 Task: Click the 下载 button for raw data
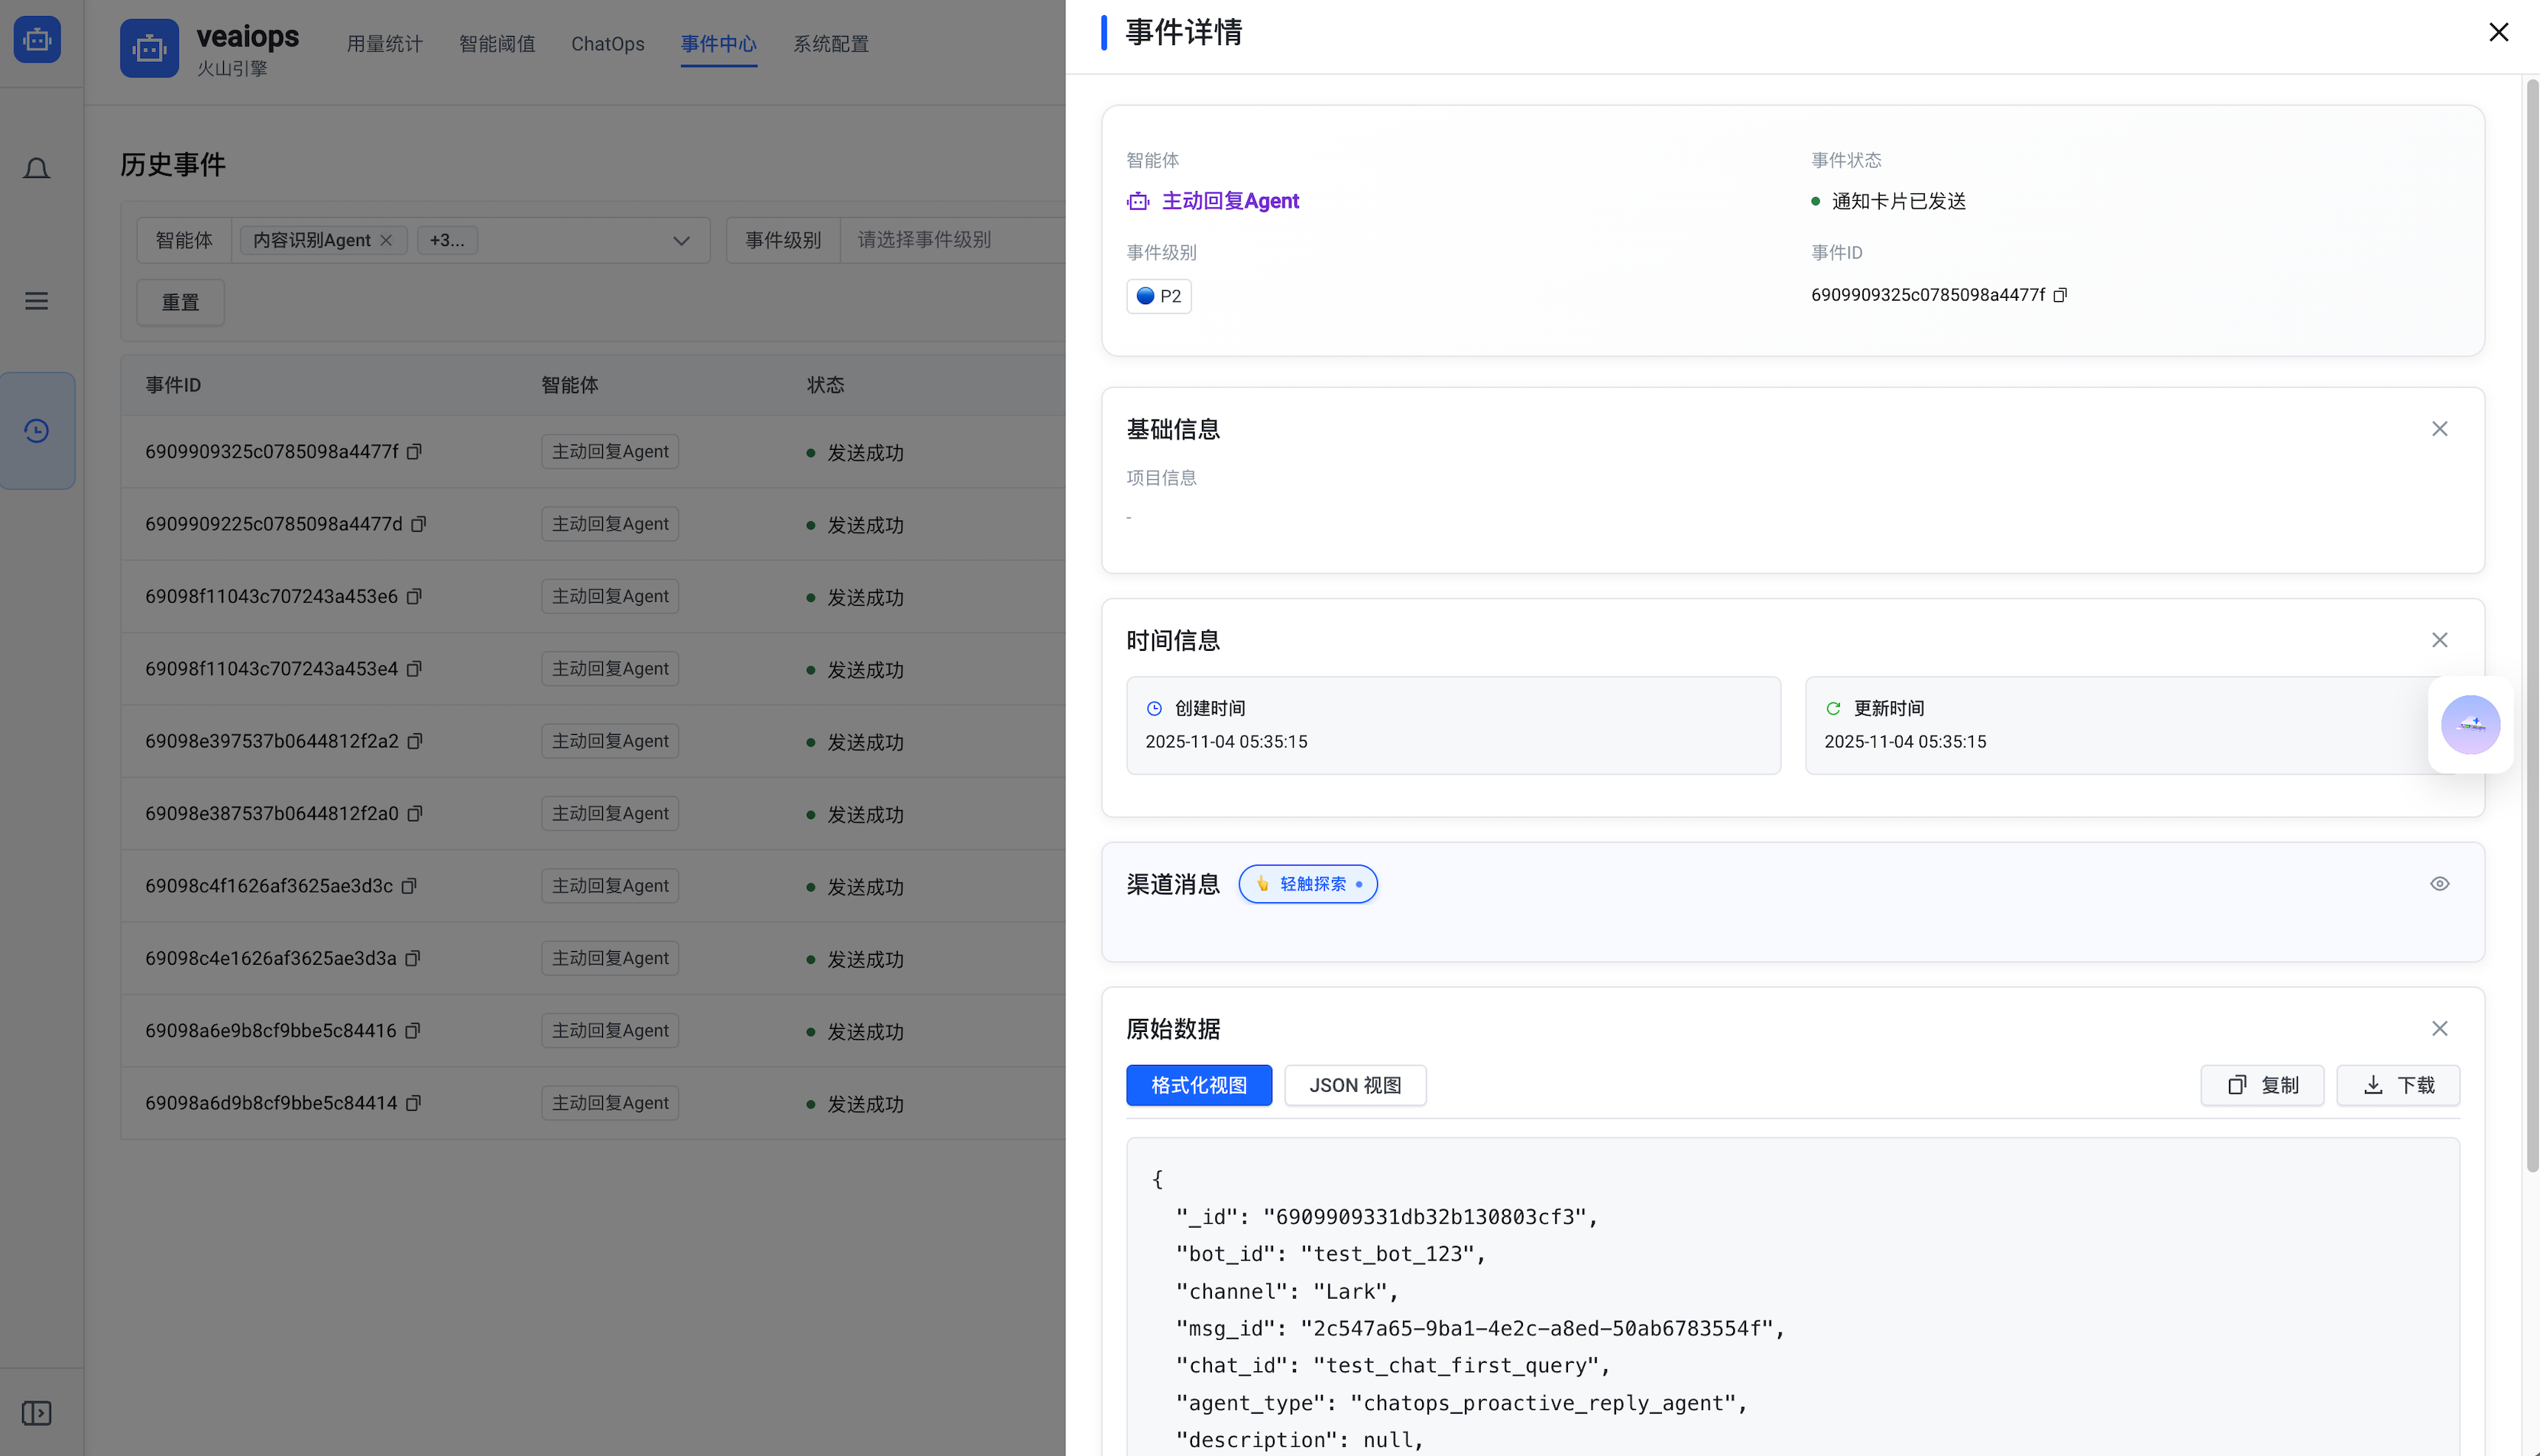tap(2397, 1085)
